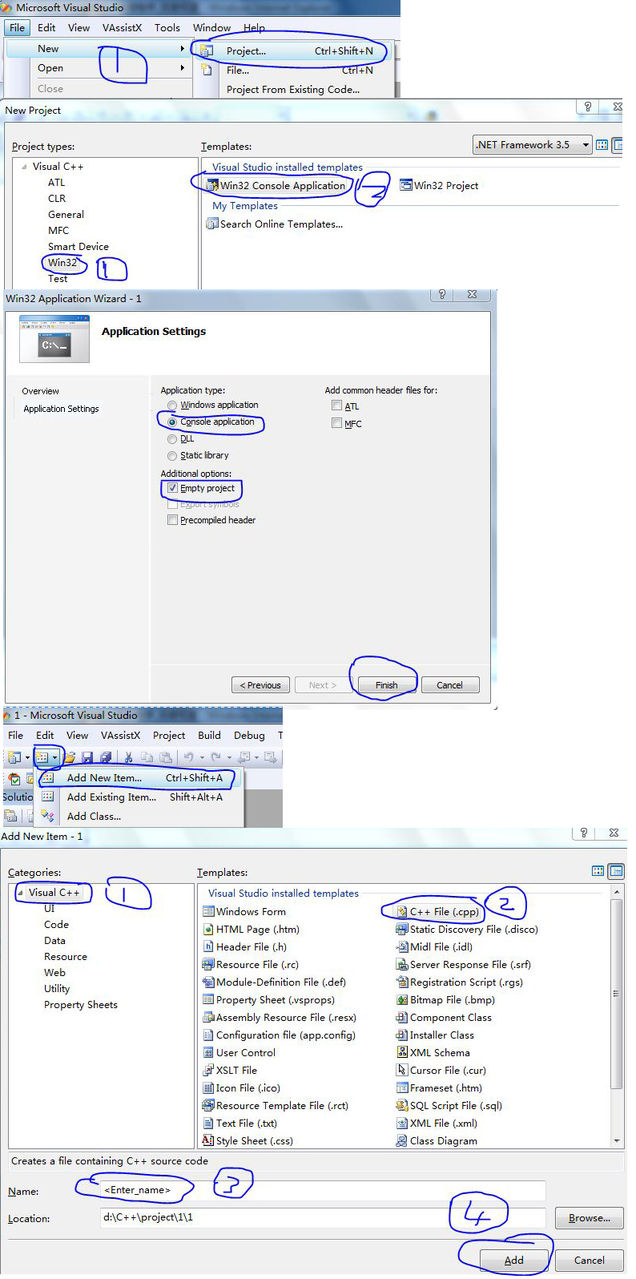The image size is (636, 1279).
Task: Switch Add New Item dialog to large icons view
Action: (x=599, y=871)
